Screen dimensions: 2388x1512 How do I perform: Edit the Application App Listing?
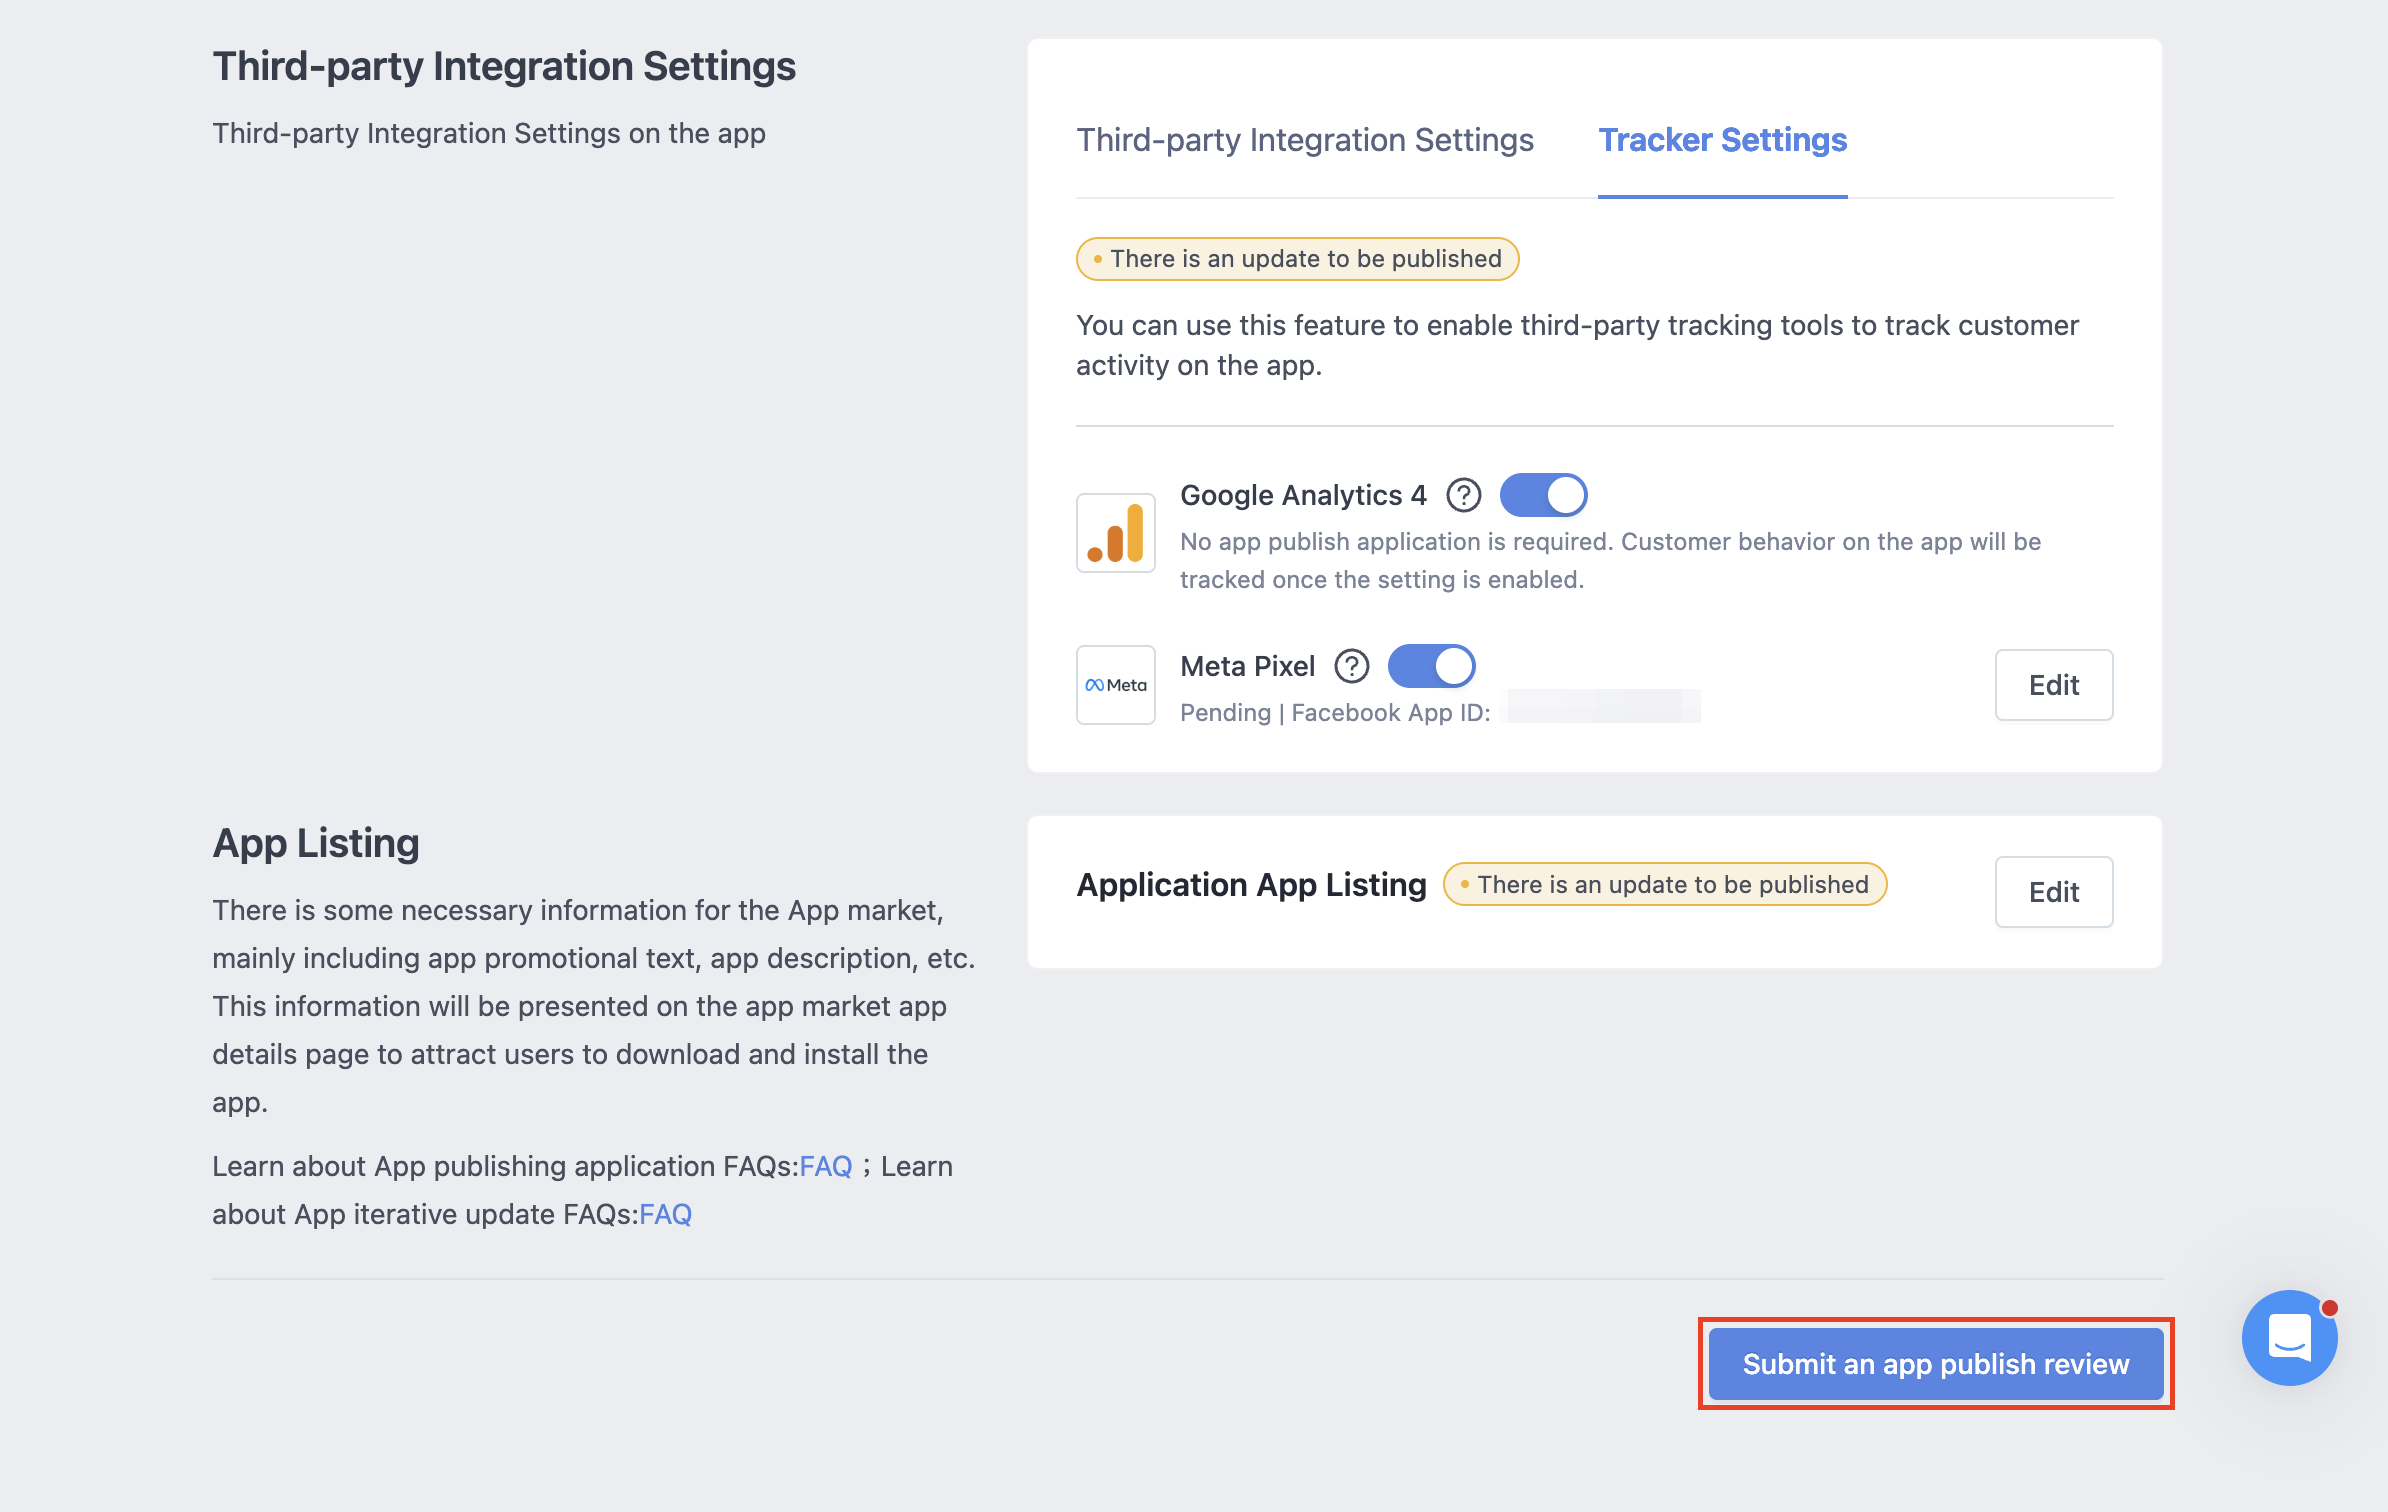[x=2054, y=892]
